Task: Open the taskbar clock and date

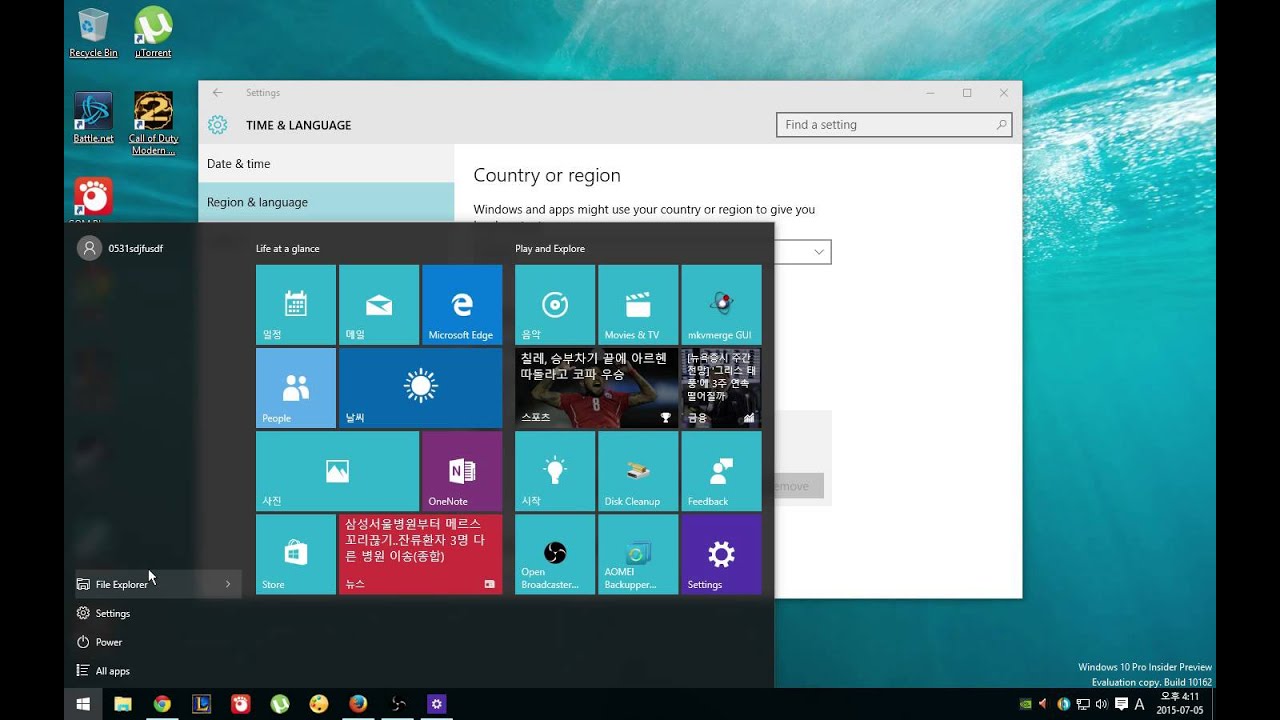Action: [1180, 704]
